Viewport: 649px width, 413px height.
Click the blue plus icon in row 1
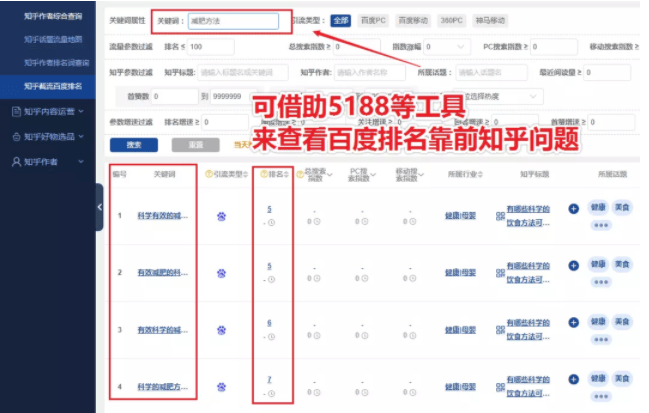[573, 209]
